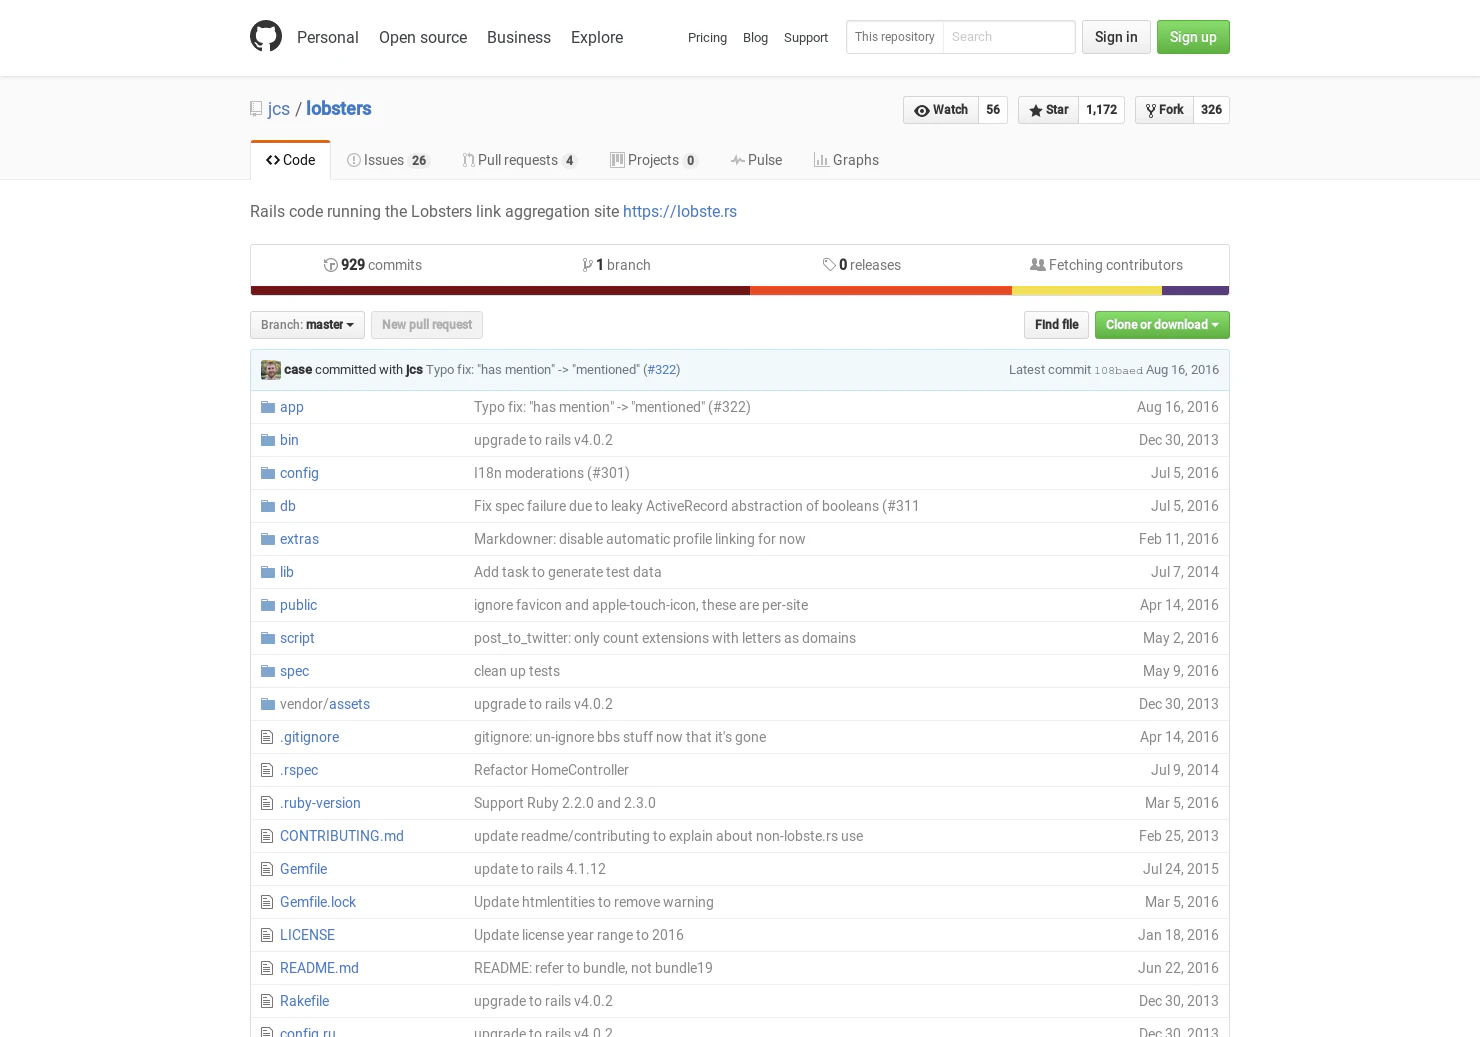The width and height of the screenshot is (1480, 1037).
Task: Click the dark red language bar segment
Action: pyautogui.click(x=500, y=291)
